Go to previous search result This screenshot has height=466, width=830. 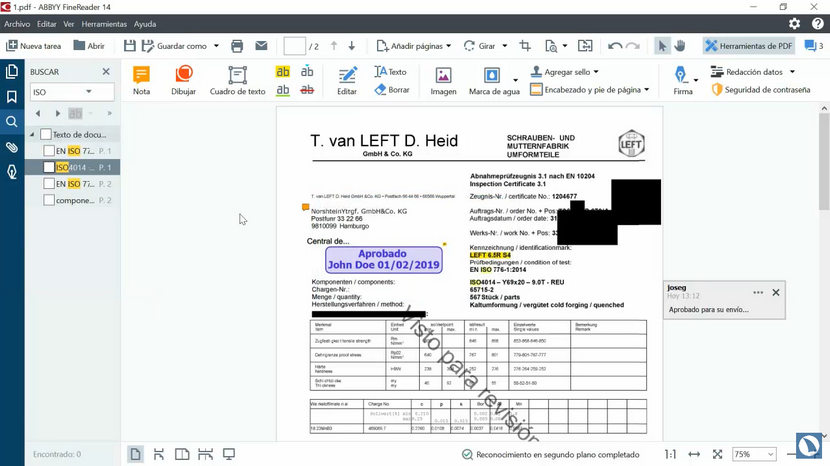click(x=38, y=113)
